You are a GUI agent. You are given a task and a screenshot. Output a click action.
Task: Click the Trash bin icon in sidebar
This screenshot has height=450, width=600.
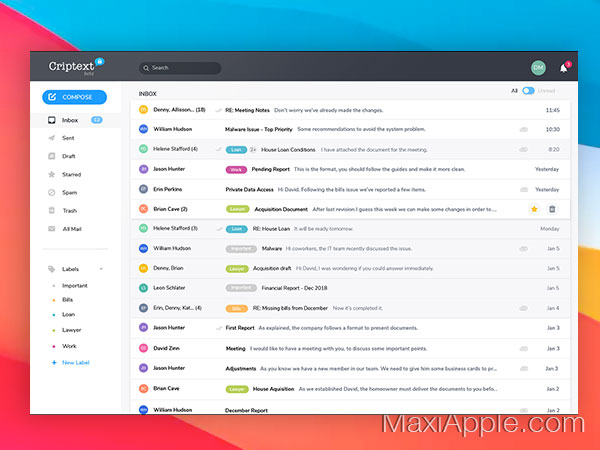[x=52, y=210]
